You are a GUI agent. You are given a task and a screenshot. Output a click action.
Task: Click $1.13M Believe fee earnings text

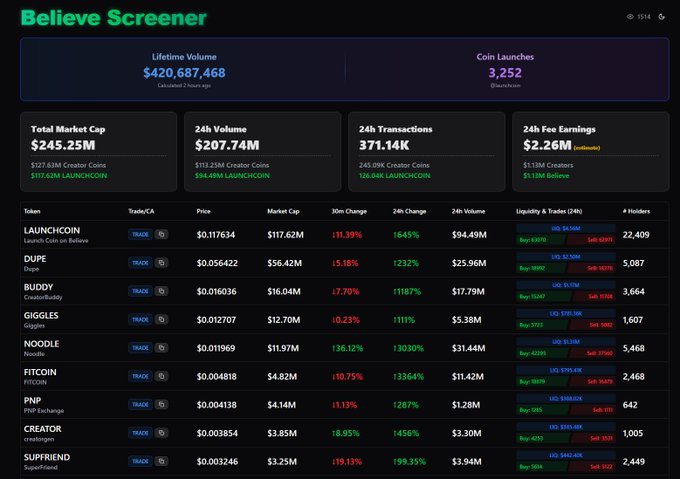(546, 176)
